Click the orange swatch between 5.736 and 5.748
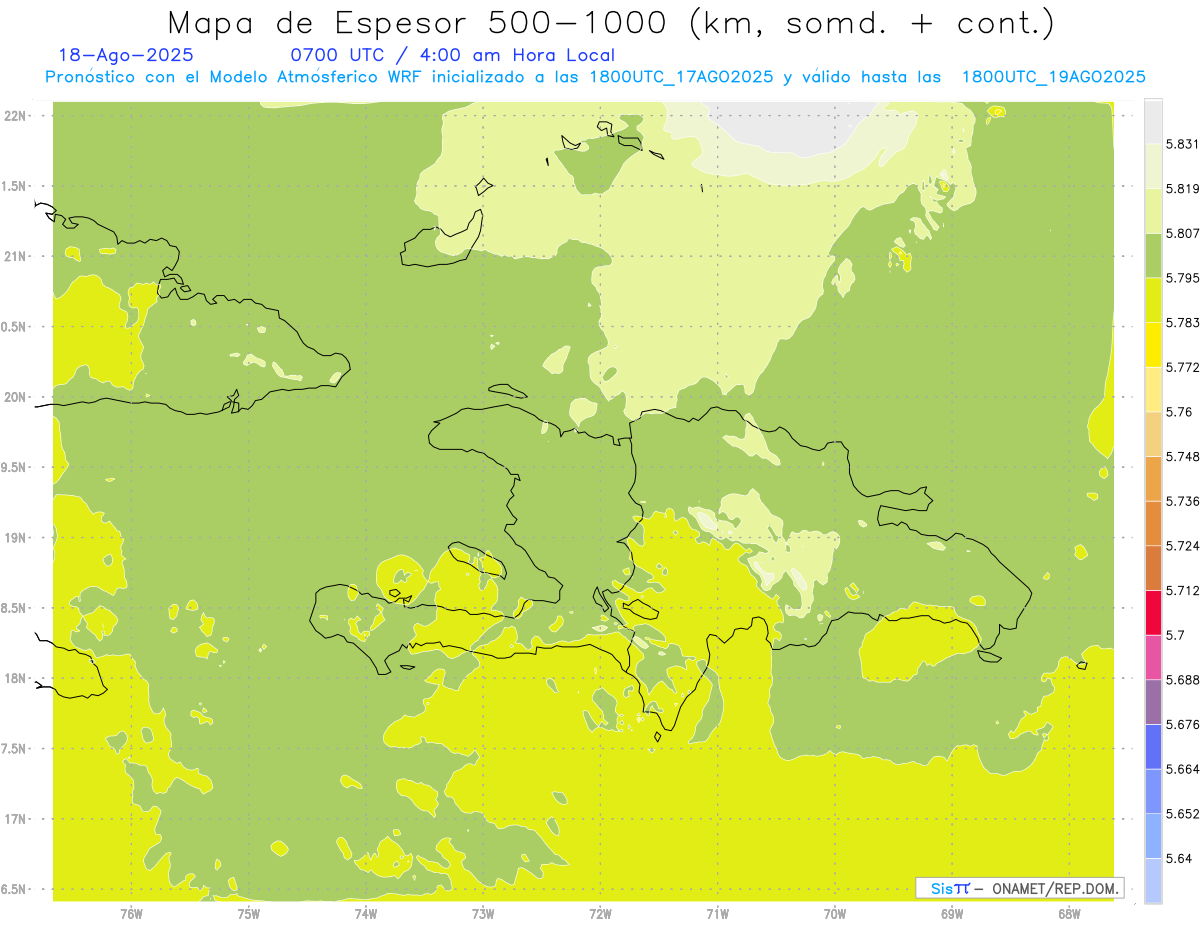Viewport: 1200px width, 927px height. coord(1153,478)
